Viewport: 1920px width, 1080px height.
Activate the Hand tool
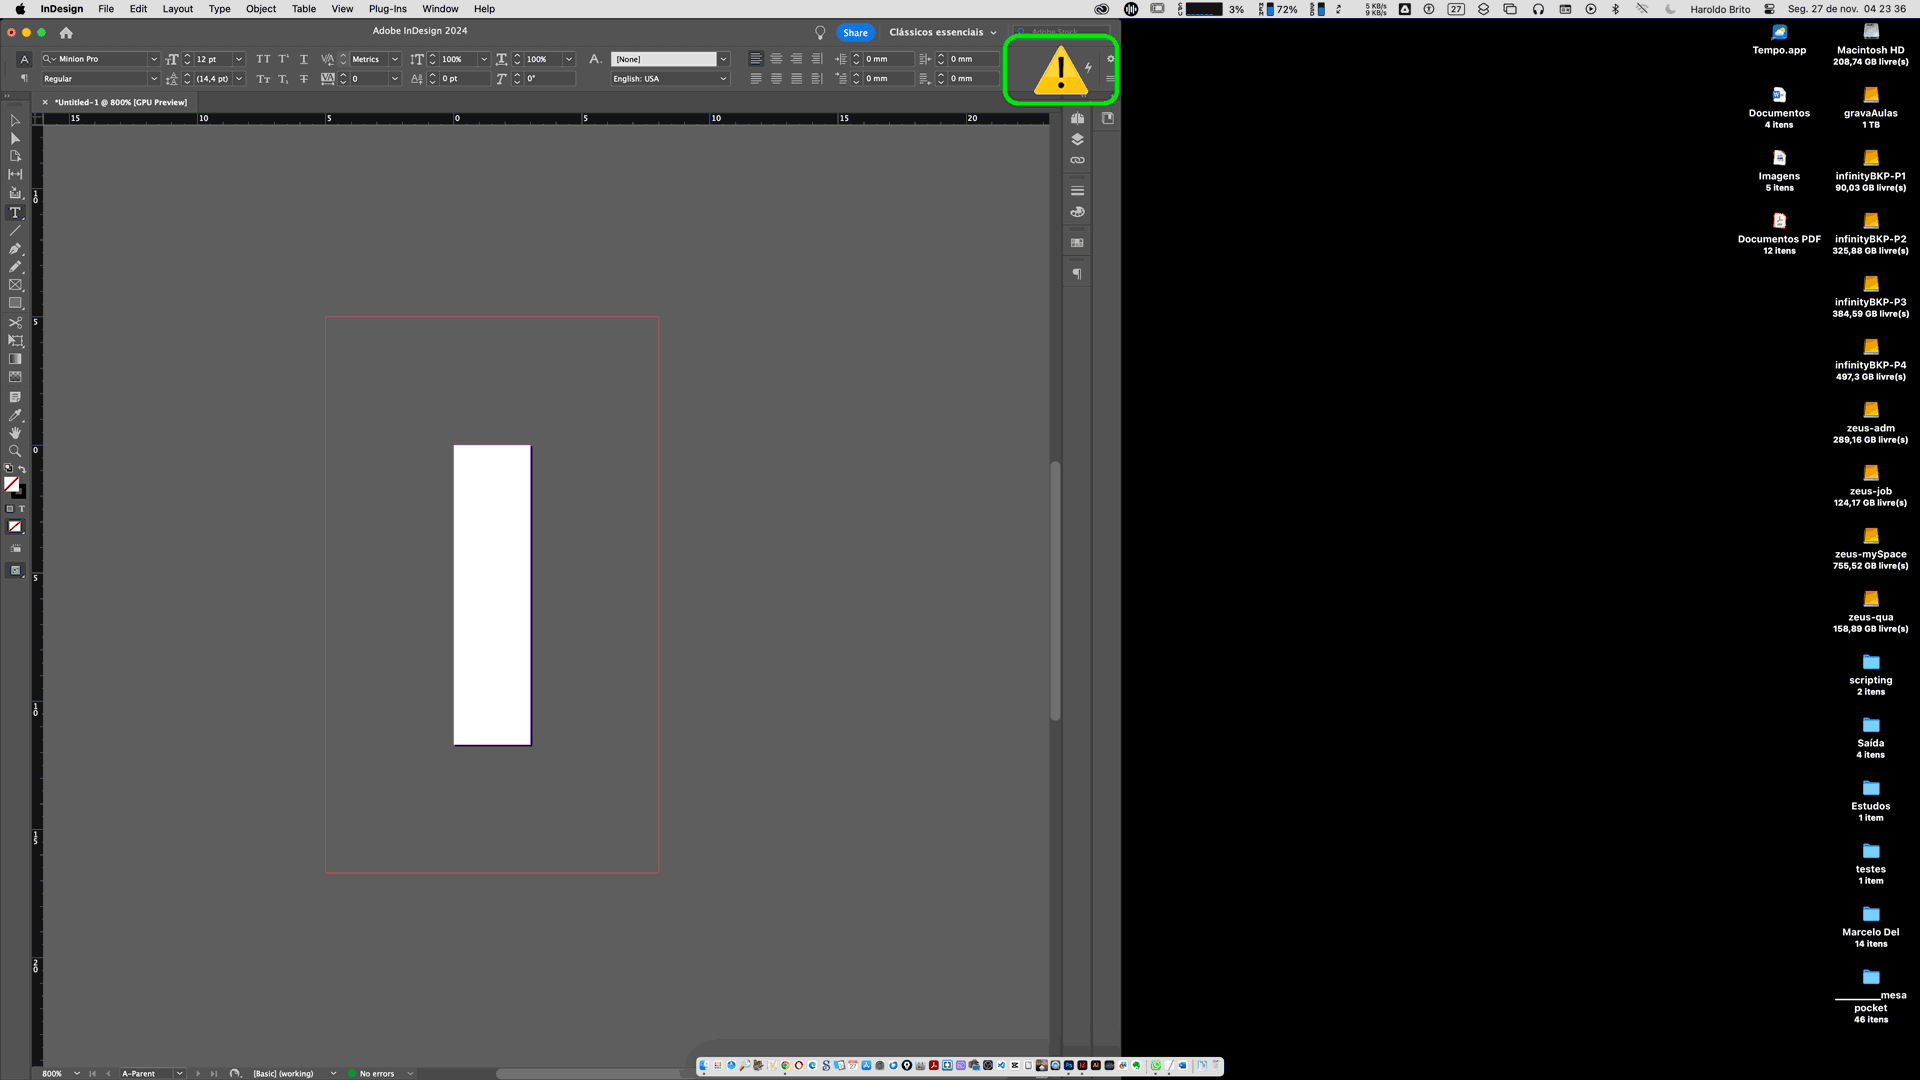click(15, 433)
